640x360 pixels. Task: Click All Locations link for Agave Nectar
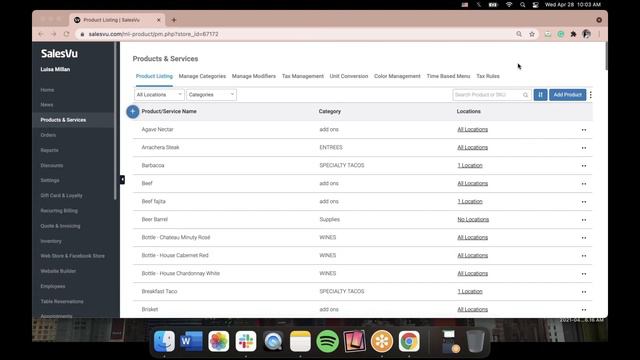tap(473, 129)
